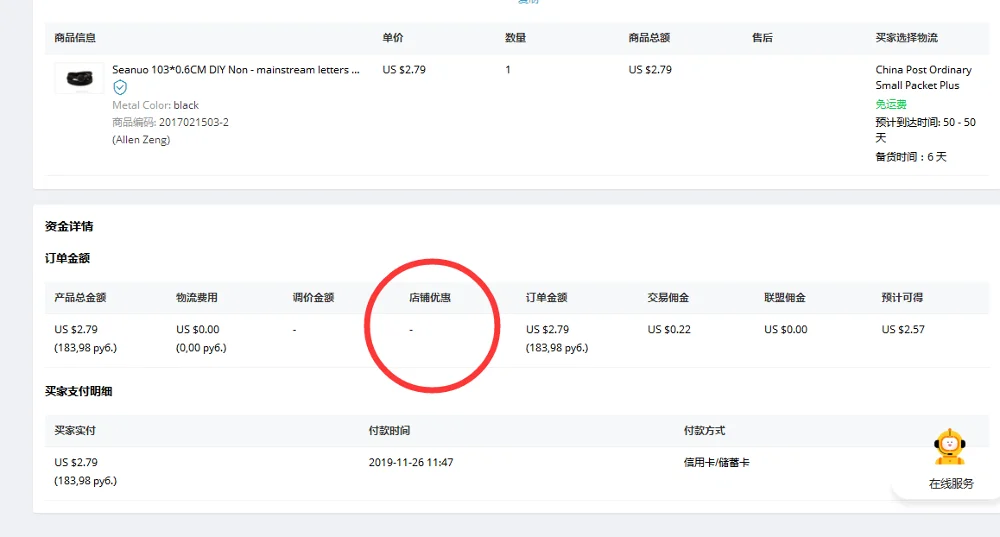The width and height of the screenshot is (1000, 537).
Task: Click the product code 2017021503-2
Action: coord(194,122)
